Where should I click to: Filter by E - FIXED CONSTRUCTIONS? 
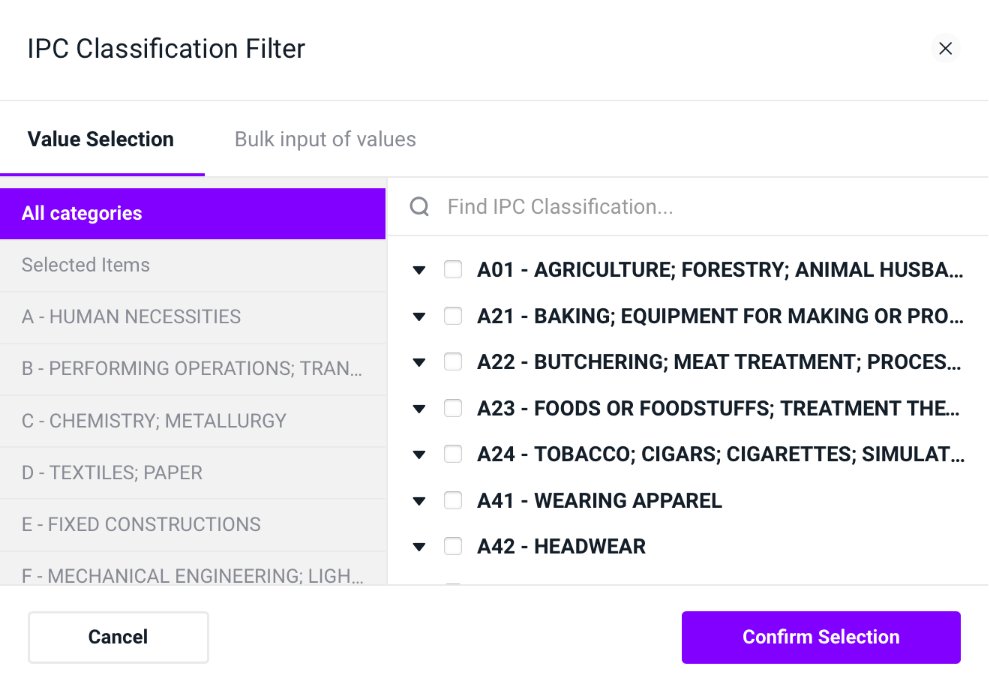coord(192,524)
